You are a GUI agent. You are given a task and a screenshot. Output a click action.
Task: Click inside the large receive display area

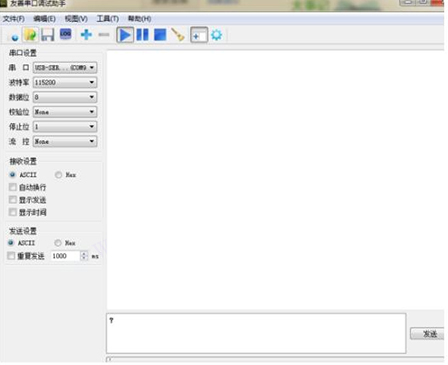275,180
